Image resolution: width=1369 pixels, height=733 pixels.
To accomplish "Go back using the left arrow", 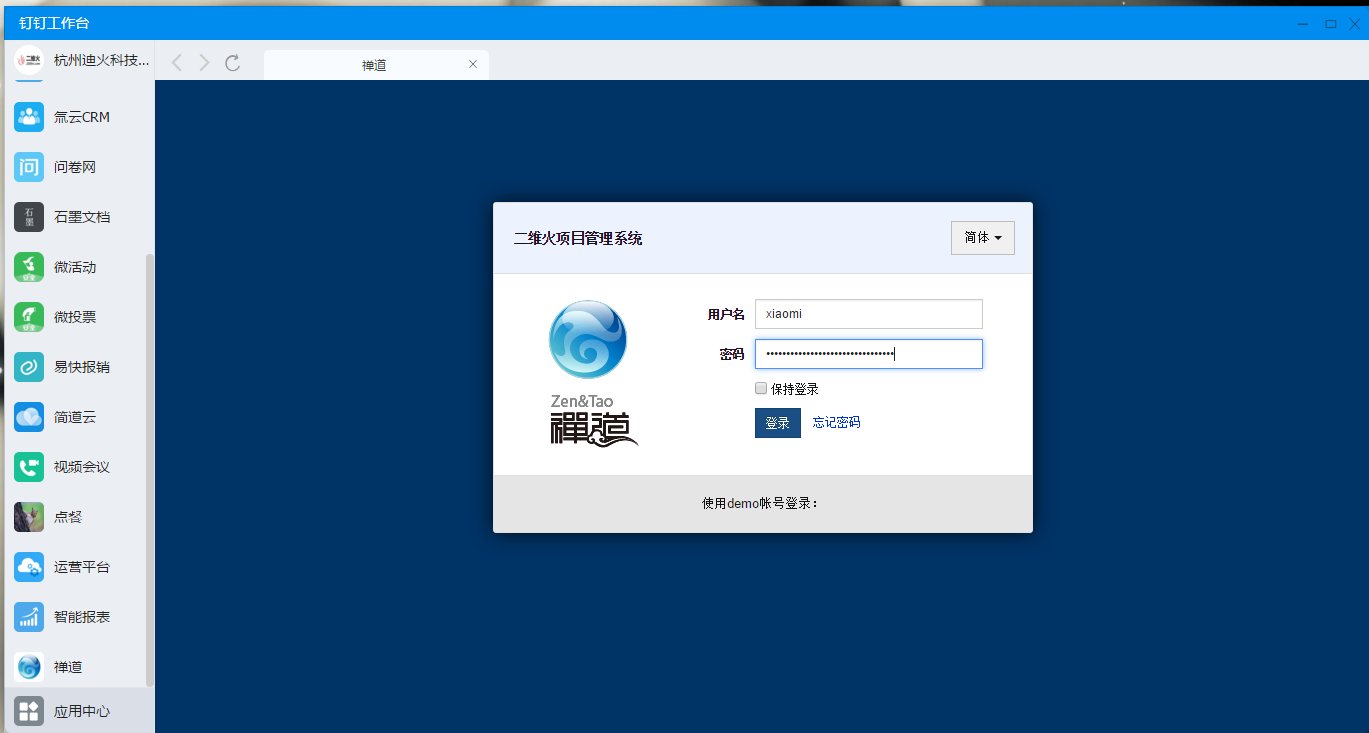I will 177,63.
